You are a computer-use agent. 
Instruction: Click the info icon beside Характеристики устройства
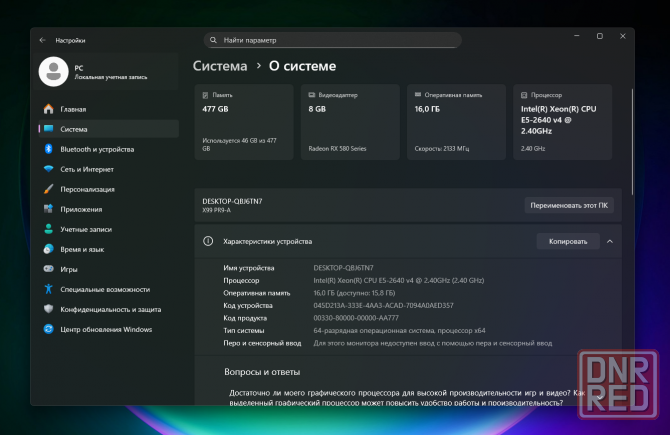[x=208, y=241]
